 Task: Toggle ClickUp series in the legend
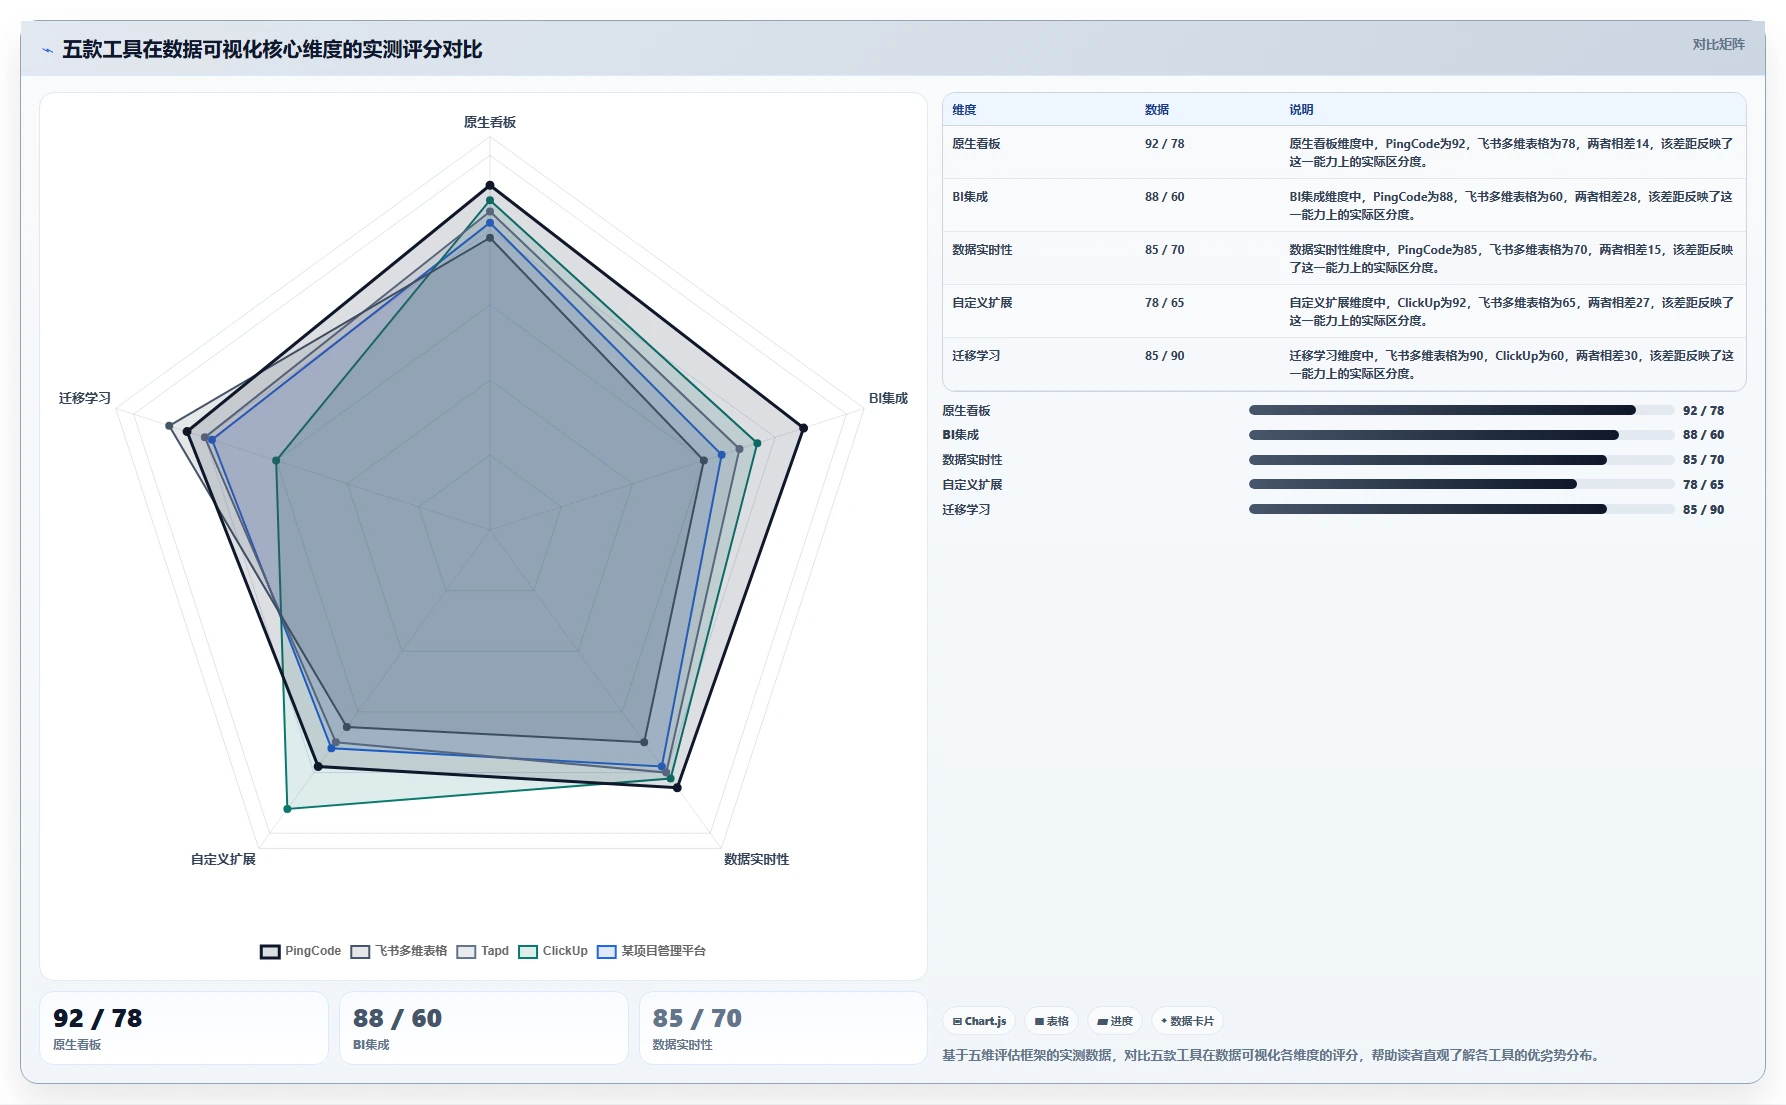pos(553,951)
